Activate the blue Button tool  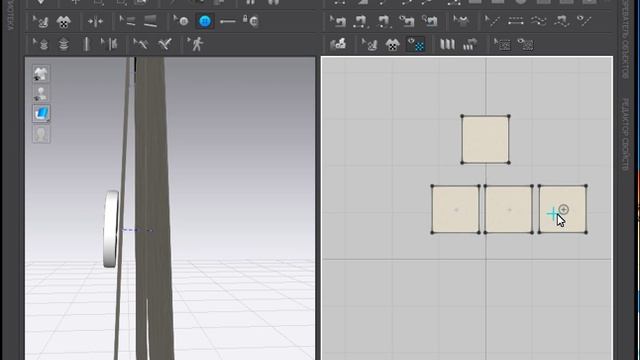point(204,21)
